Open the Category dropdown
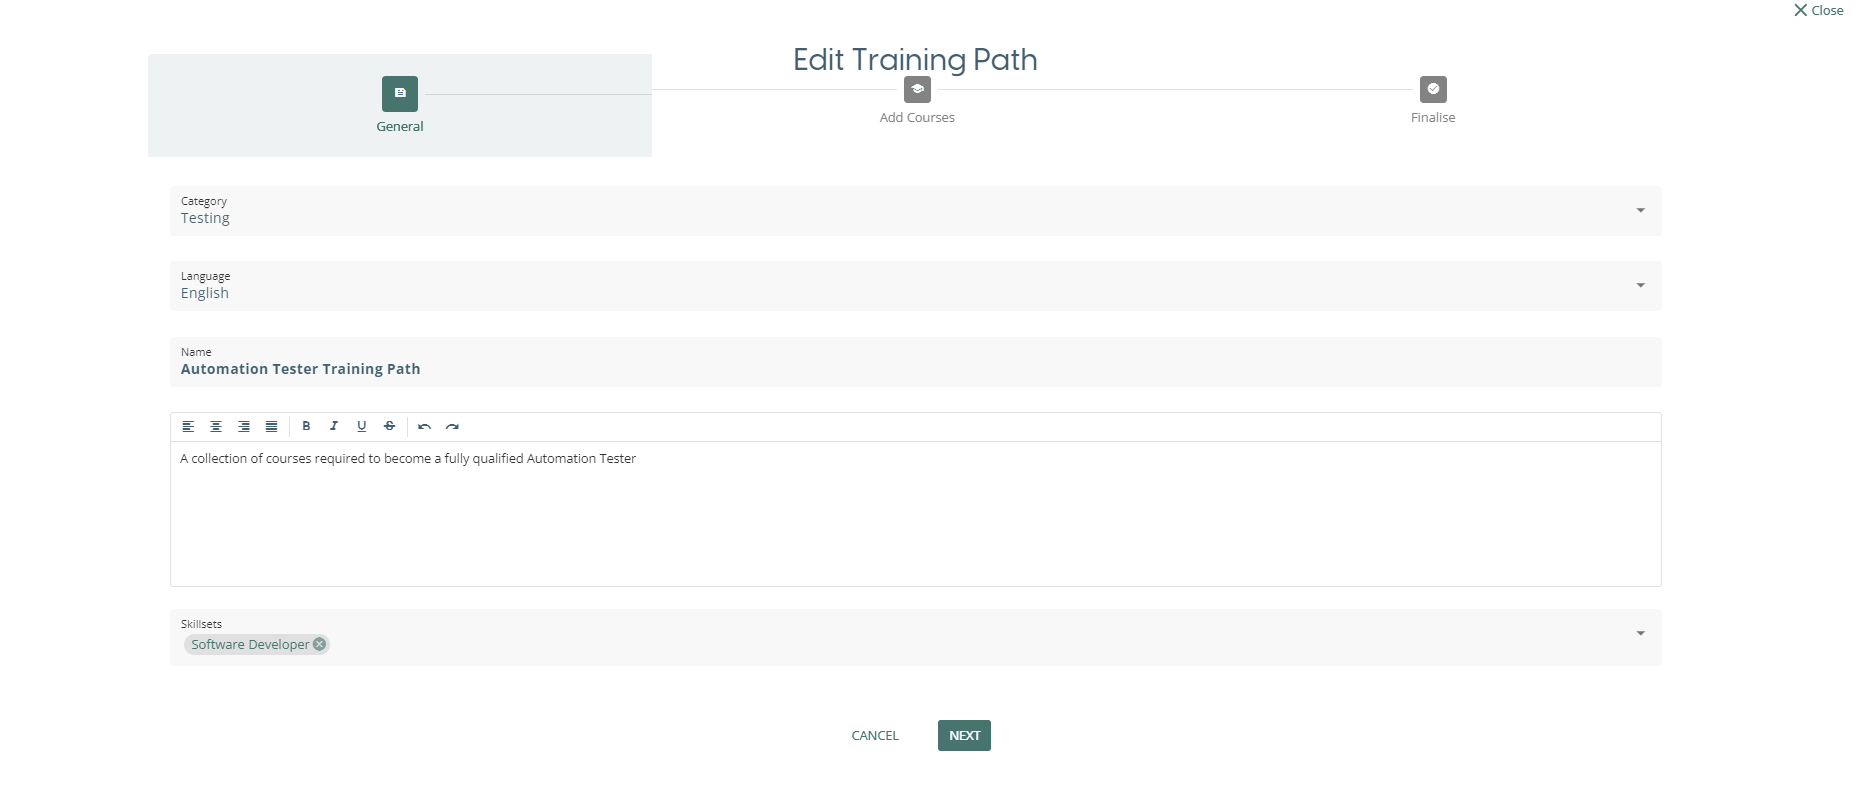The height and width of the screenshot is (808, 1860). point(1640,211)
